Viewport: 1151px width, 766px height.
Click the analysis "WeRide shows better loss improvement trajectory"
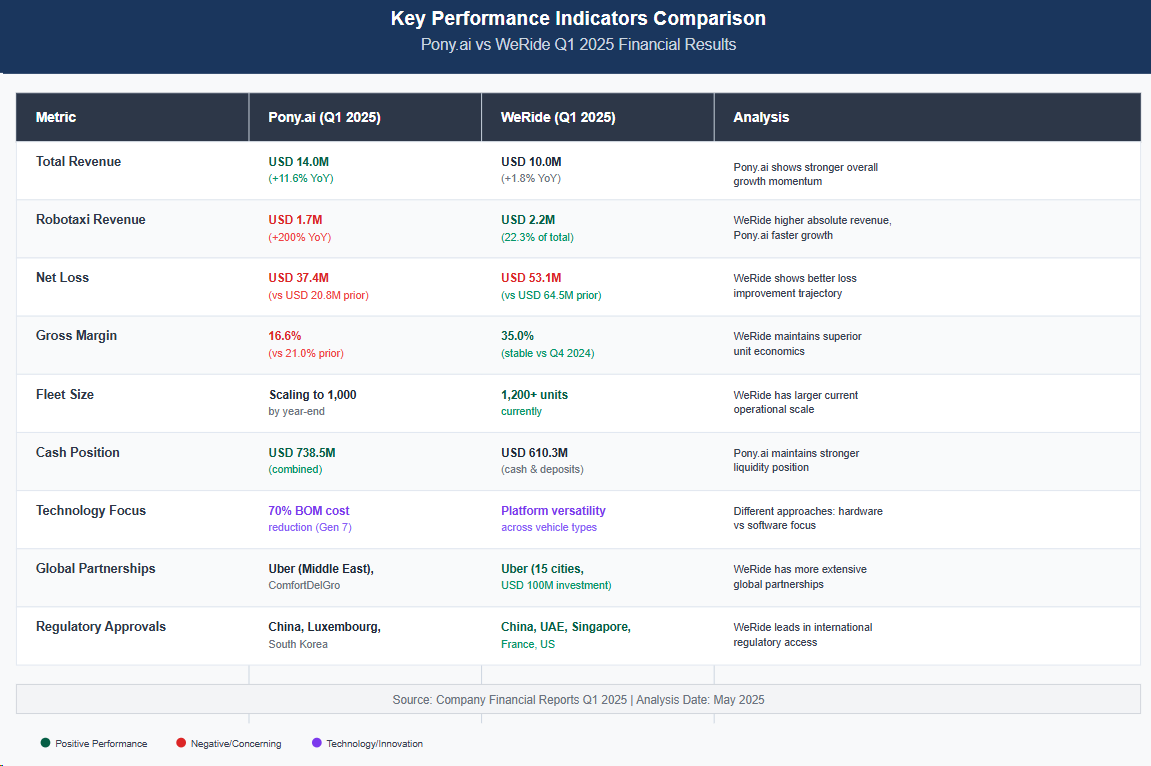pos(795,285)
